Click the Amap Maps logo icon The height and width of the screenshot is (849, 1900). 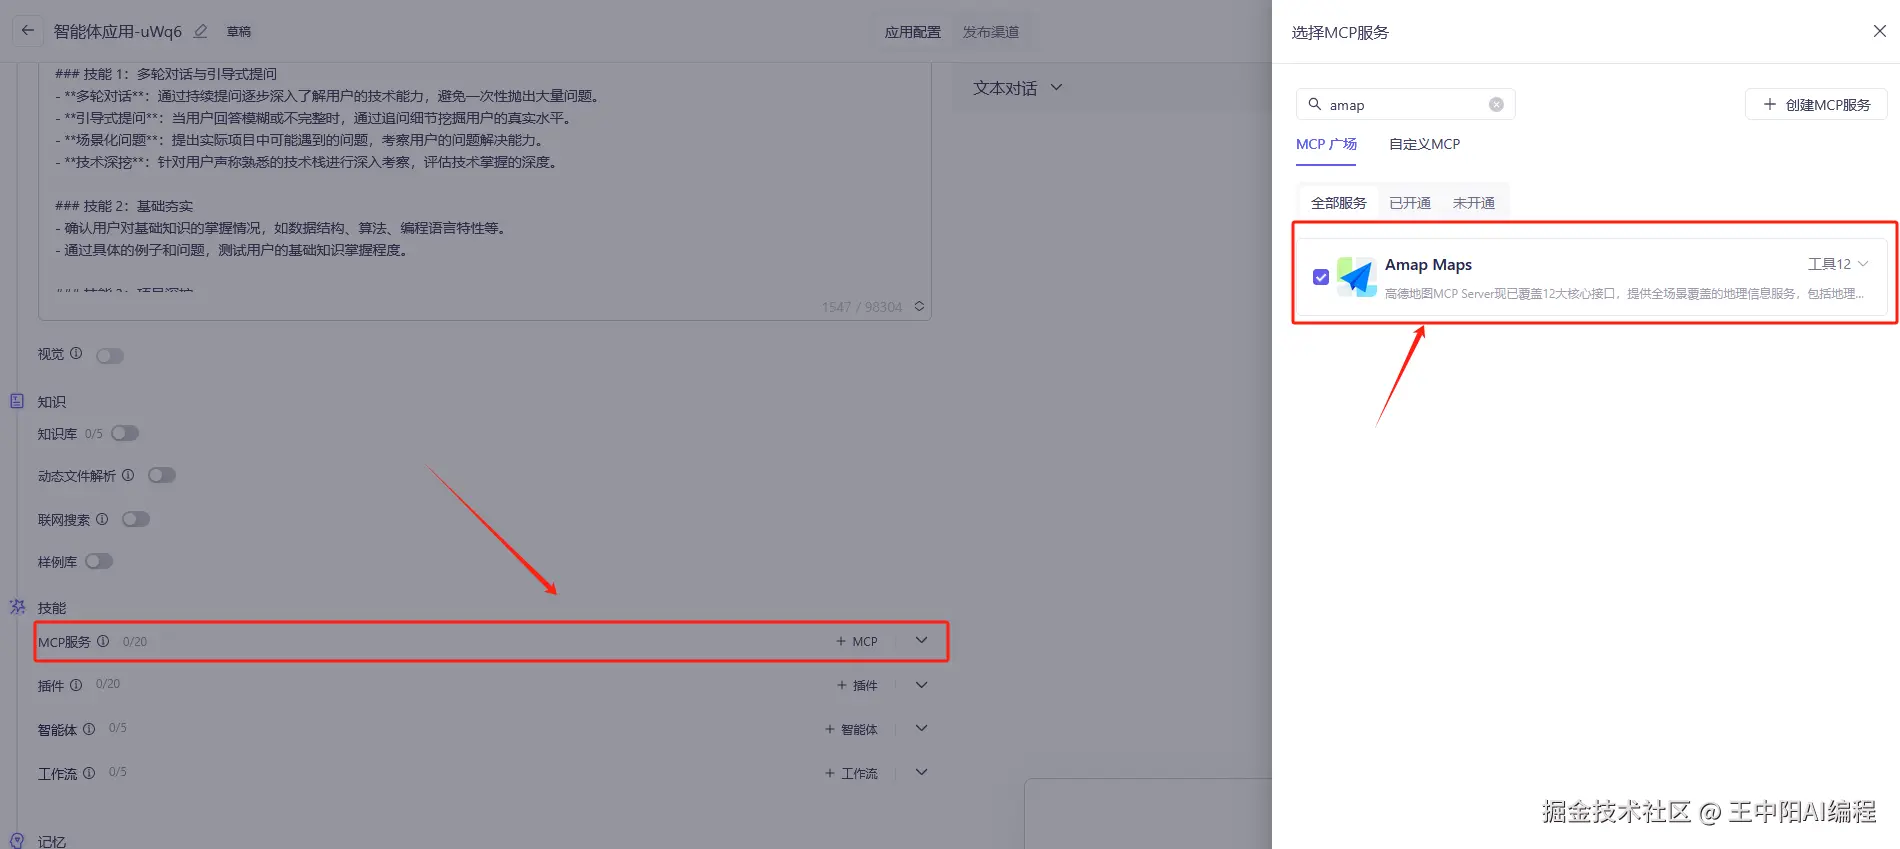pos(1357,277)
